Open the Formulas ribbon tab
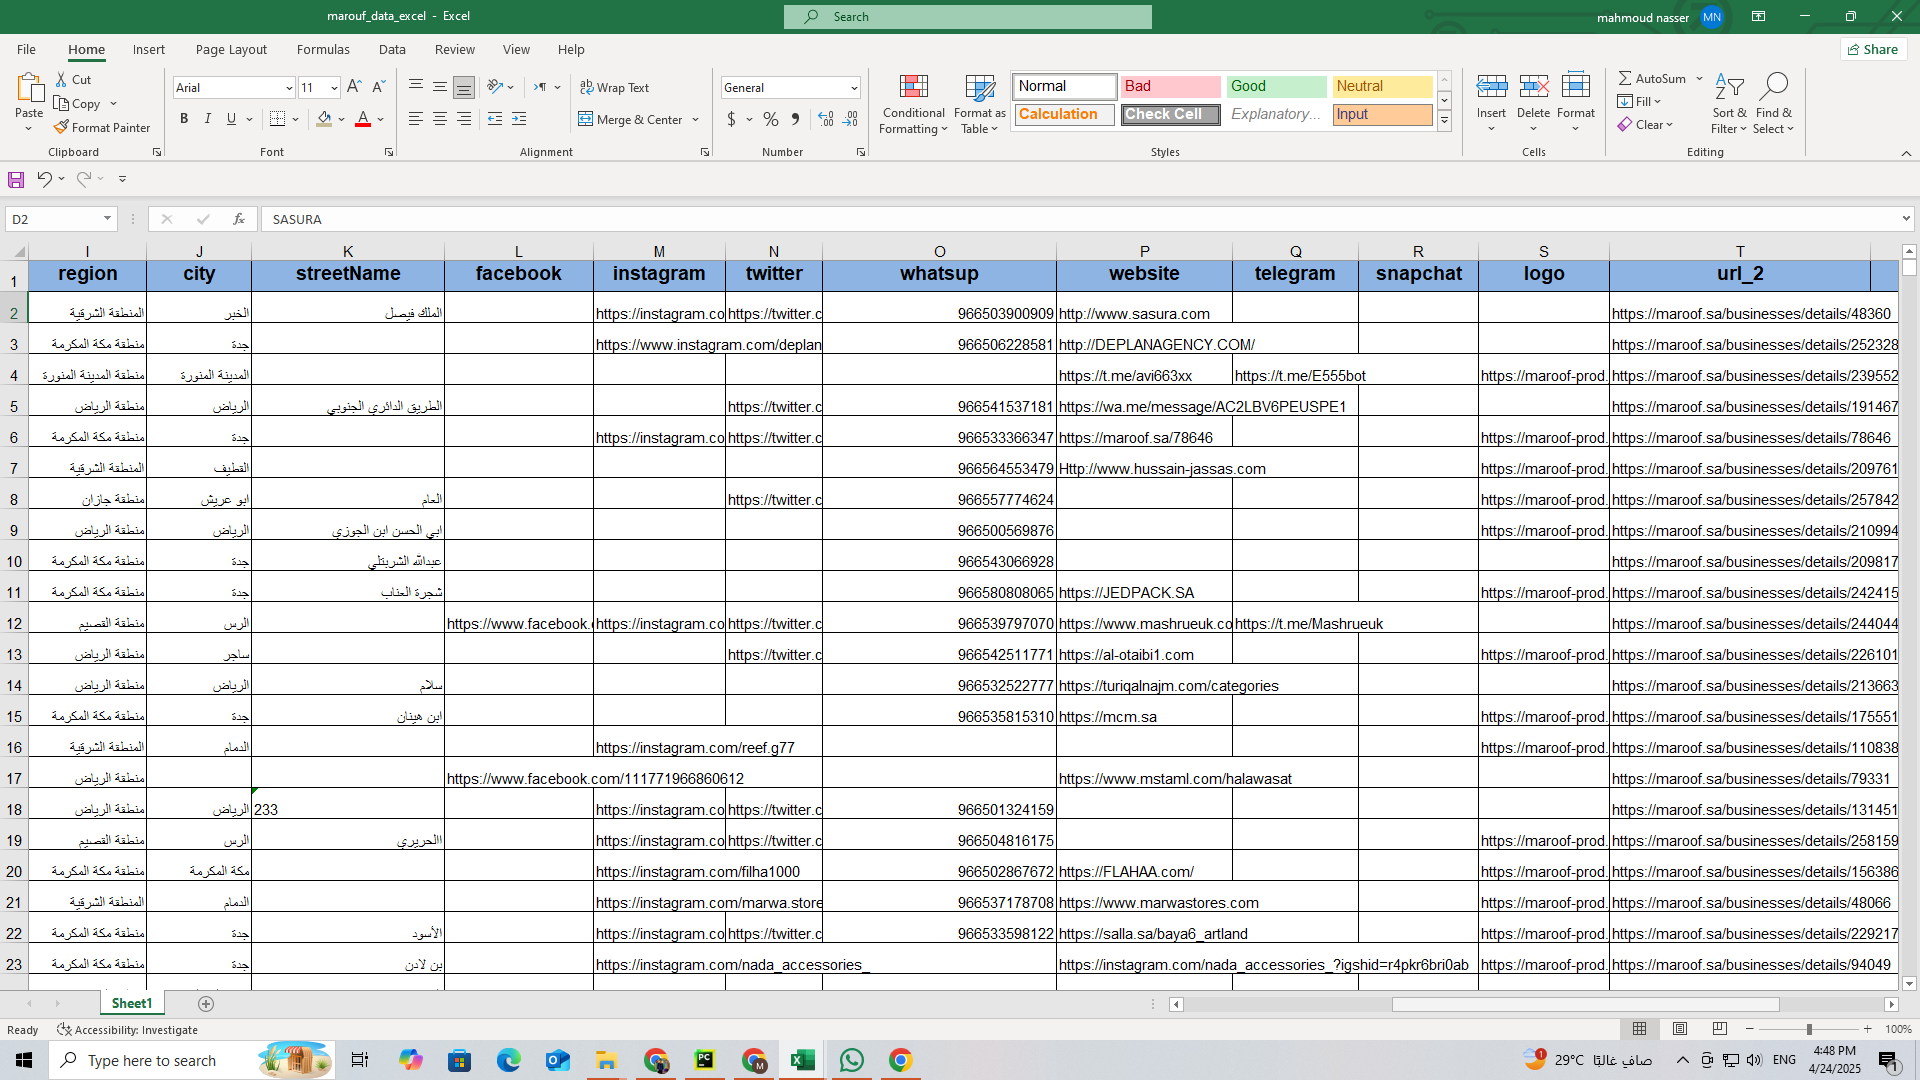 coord(323,49)
